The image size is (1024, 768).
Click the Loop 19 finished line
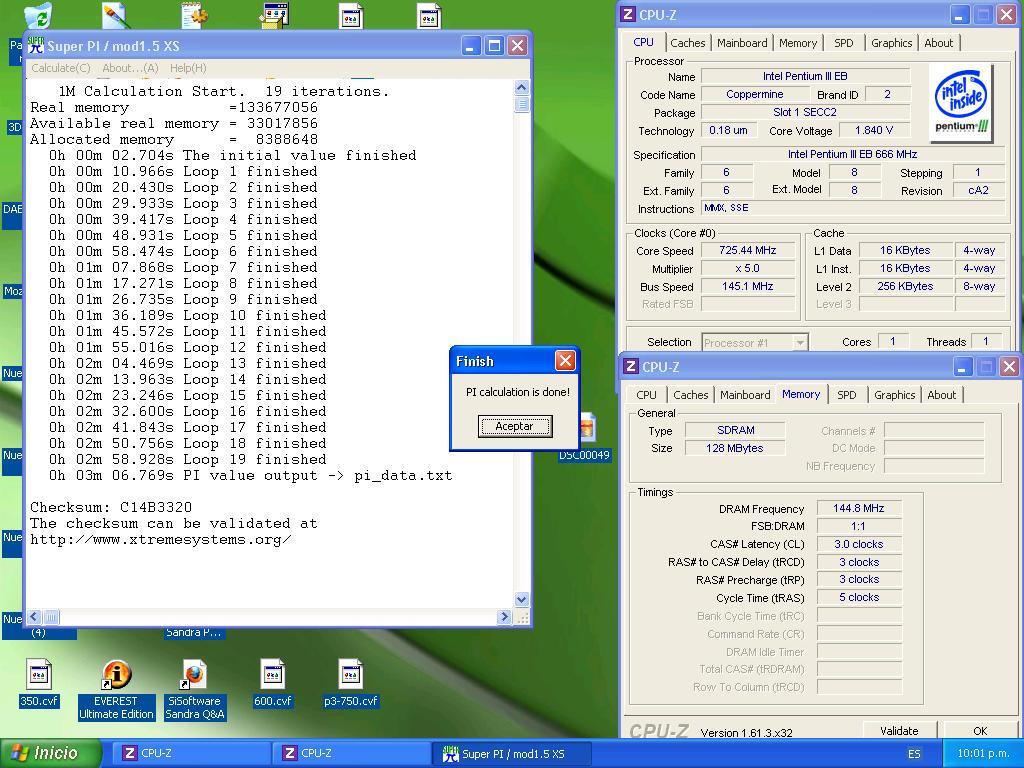point(187,460)
